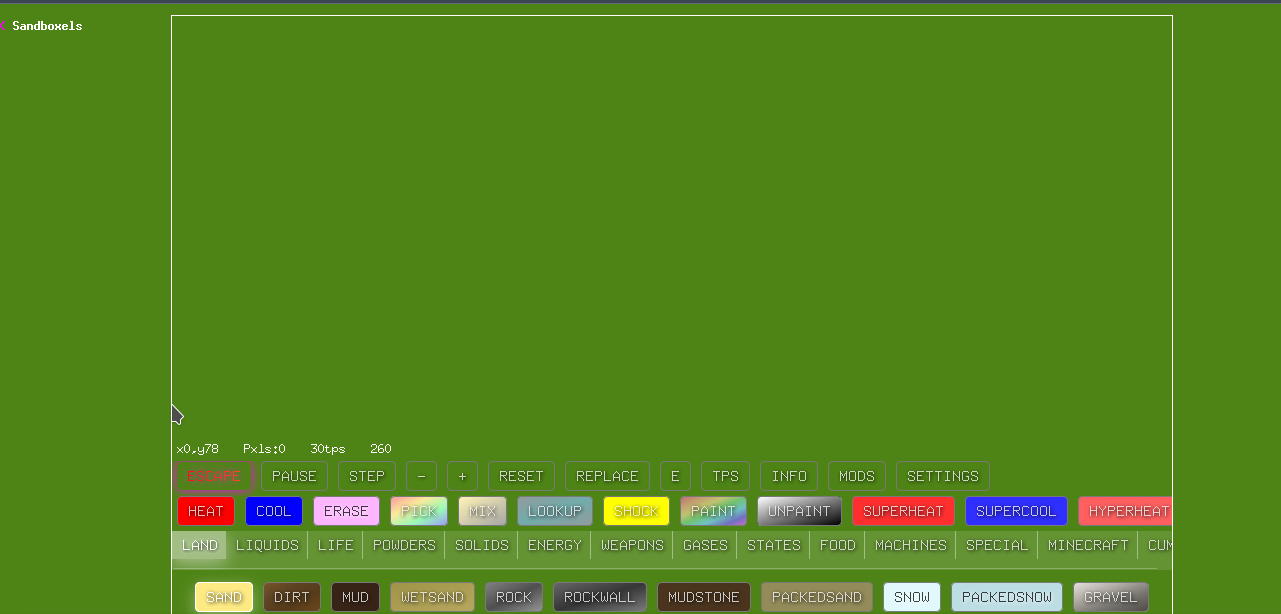Viewport: 1281px width, 614px height.
Task: Switch to the Land category tab
Action: coord(200,545)
